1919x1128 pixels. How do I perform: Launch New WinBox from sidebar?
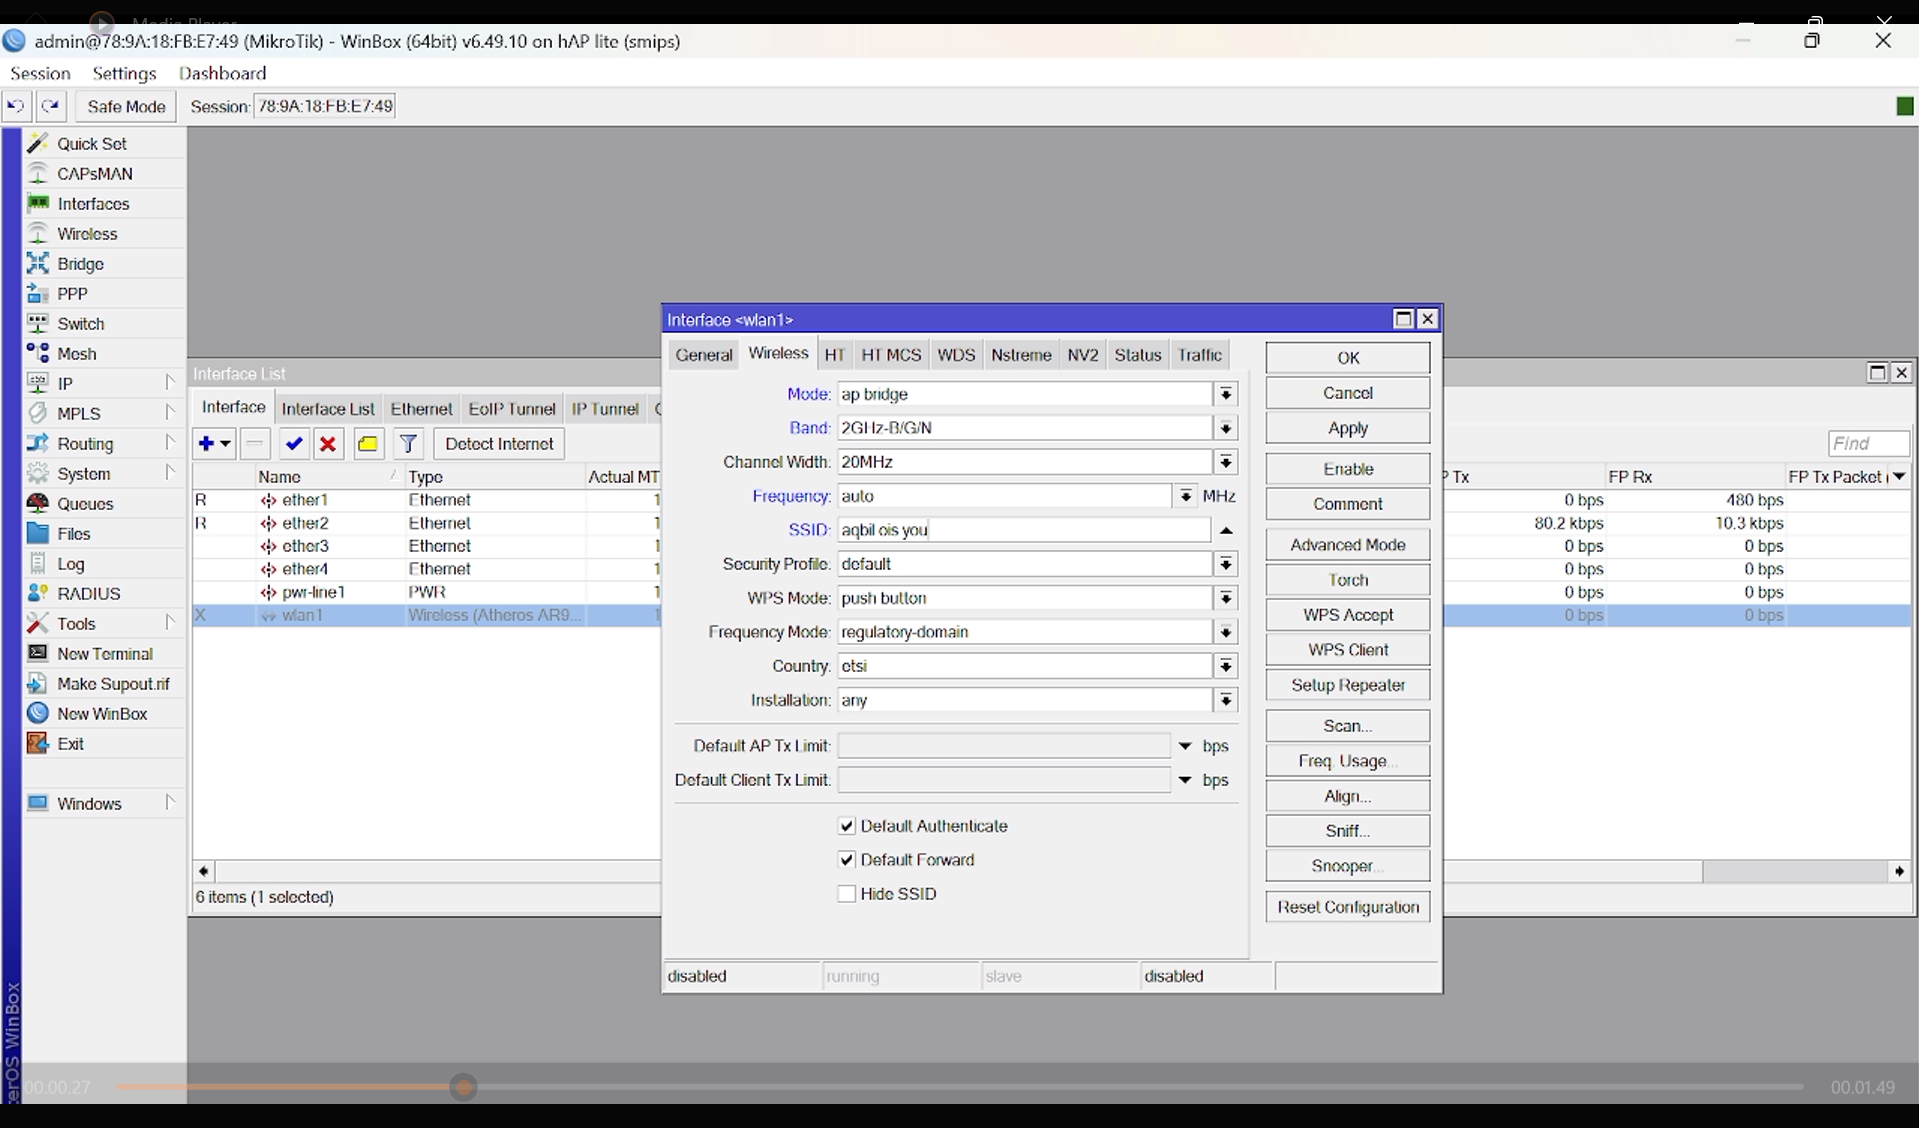[x=102, y=714]
